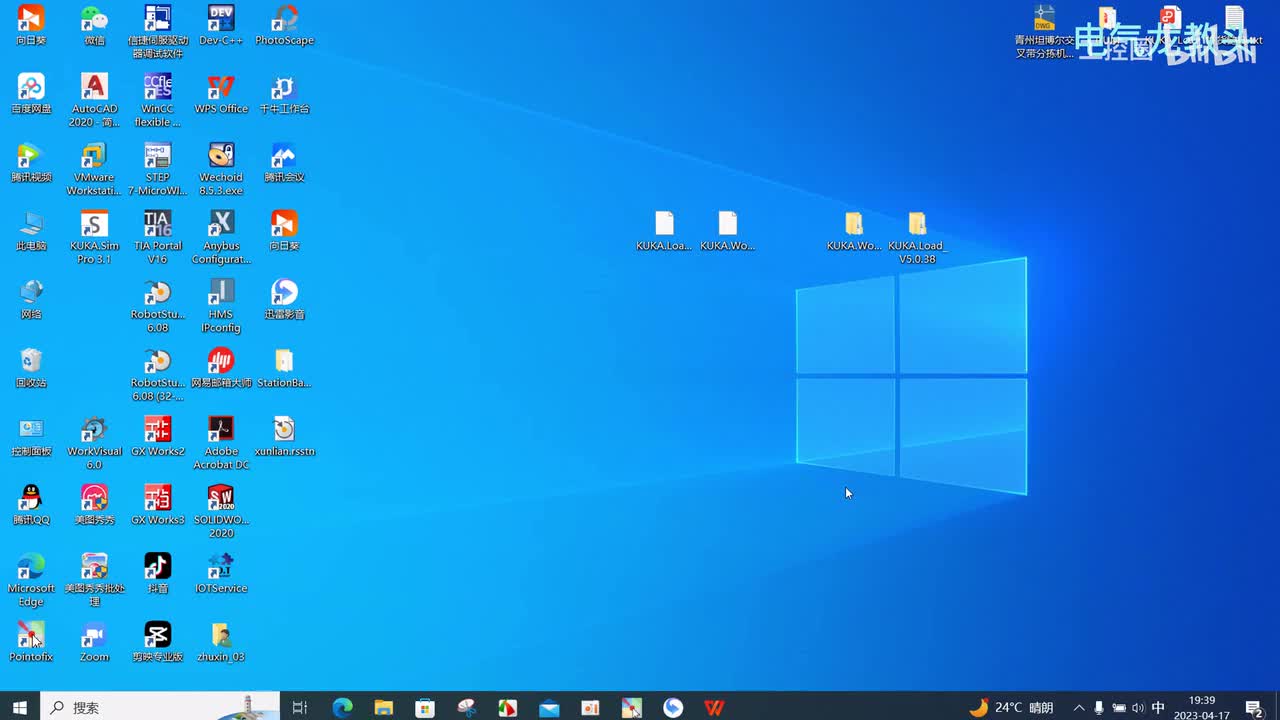Select the WPS Office desktop shortcut
Screen dimensions: 1280x720
(x=221, y=94)
